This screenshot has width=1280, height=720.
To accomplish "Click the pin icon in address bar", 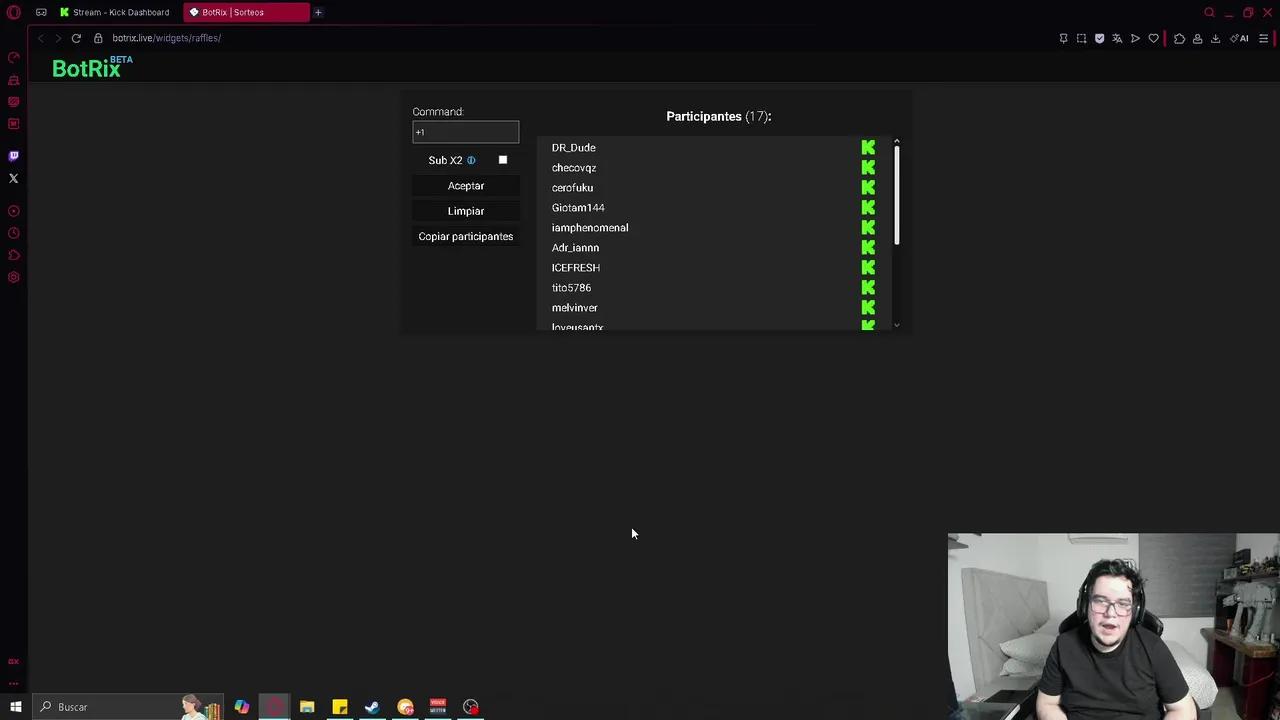I will [1063, 38].
